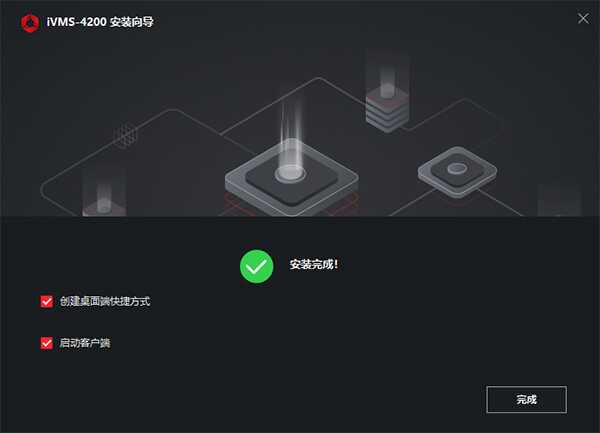
Task: Click the red grid beneath central platform
Action: click(292, 205)
